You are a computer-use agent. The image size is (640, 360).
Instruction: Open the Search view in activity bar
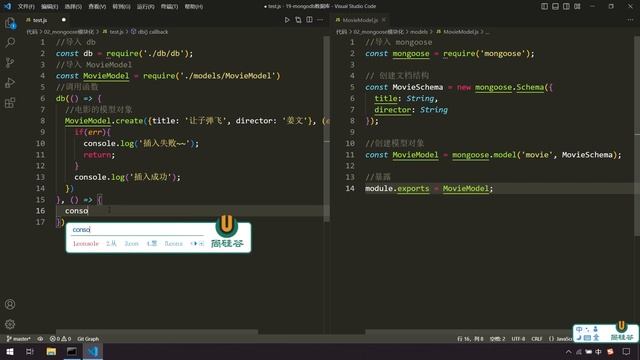click(10, 42)
